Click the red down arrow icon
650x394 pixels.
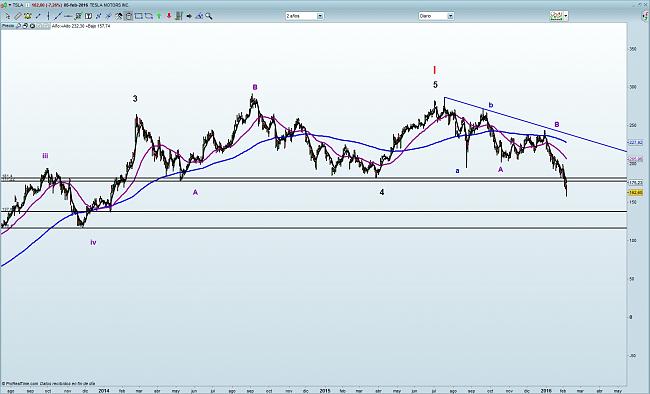pos(169,16)
